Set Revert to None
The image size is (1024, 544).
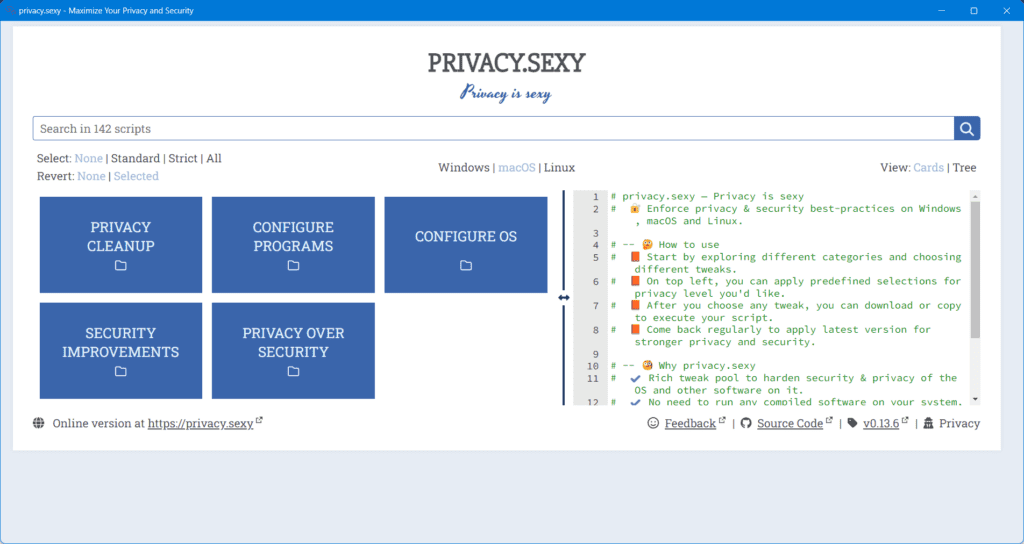[91, 176]
